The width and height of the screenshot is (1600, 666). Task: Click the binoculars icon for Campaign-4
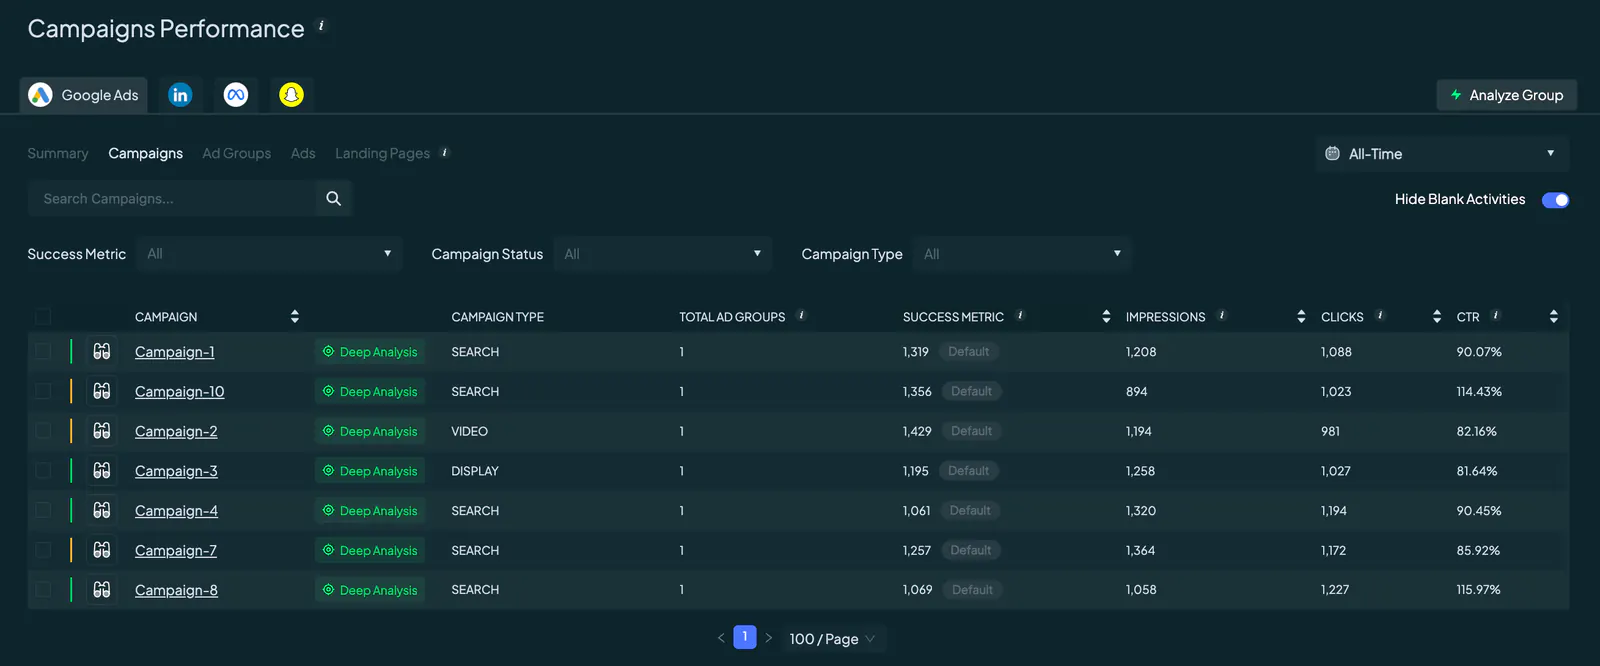tap(102, 510)
